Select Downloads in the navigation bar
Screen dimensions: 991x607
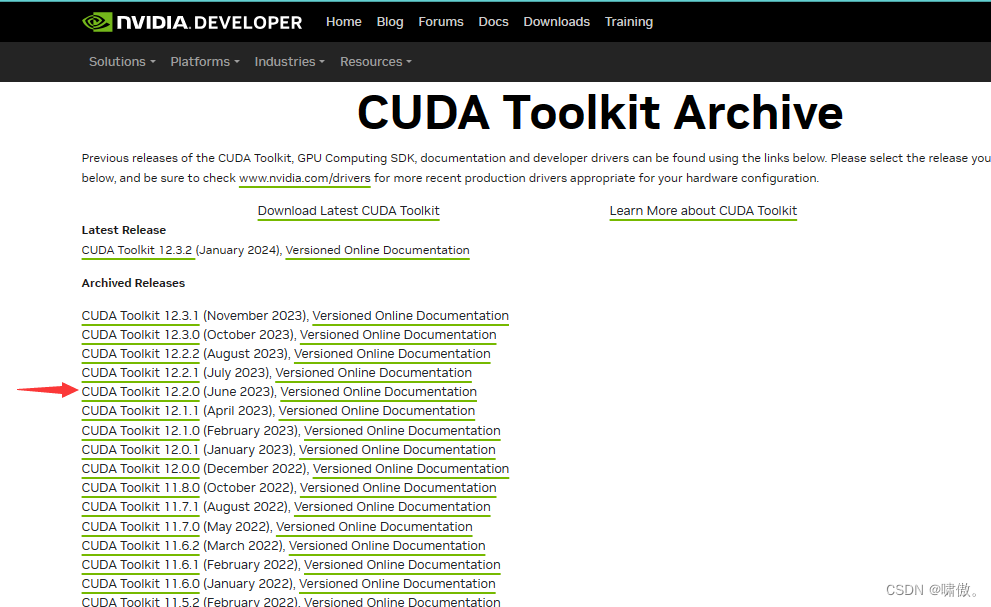556,21
